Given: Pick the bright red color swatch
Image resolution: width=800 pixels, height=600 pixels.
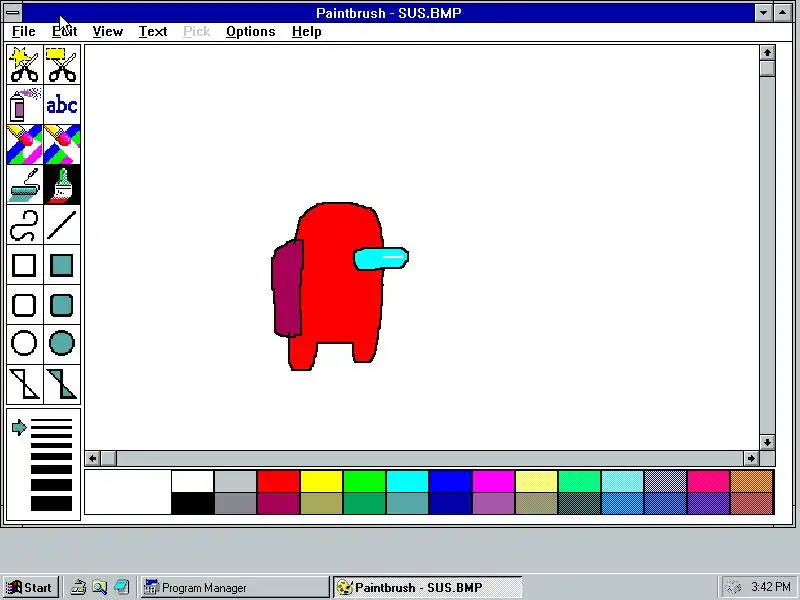Looking at the screenshot, I should (278, 482).
